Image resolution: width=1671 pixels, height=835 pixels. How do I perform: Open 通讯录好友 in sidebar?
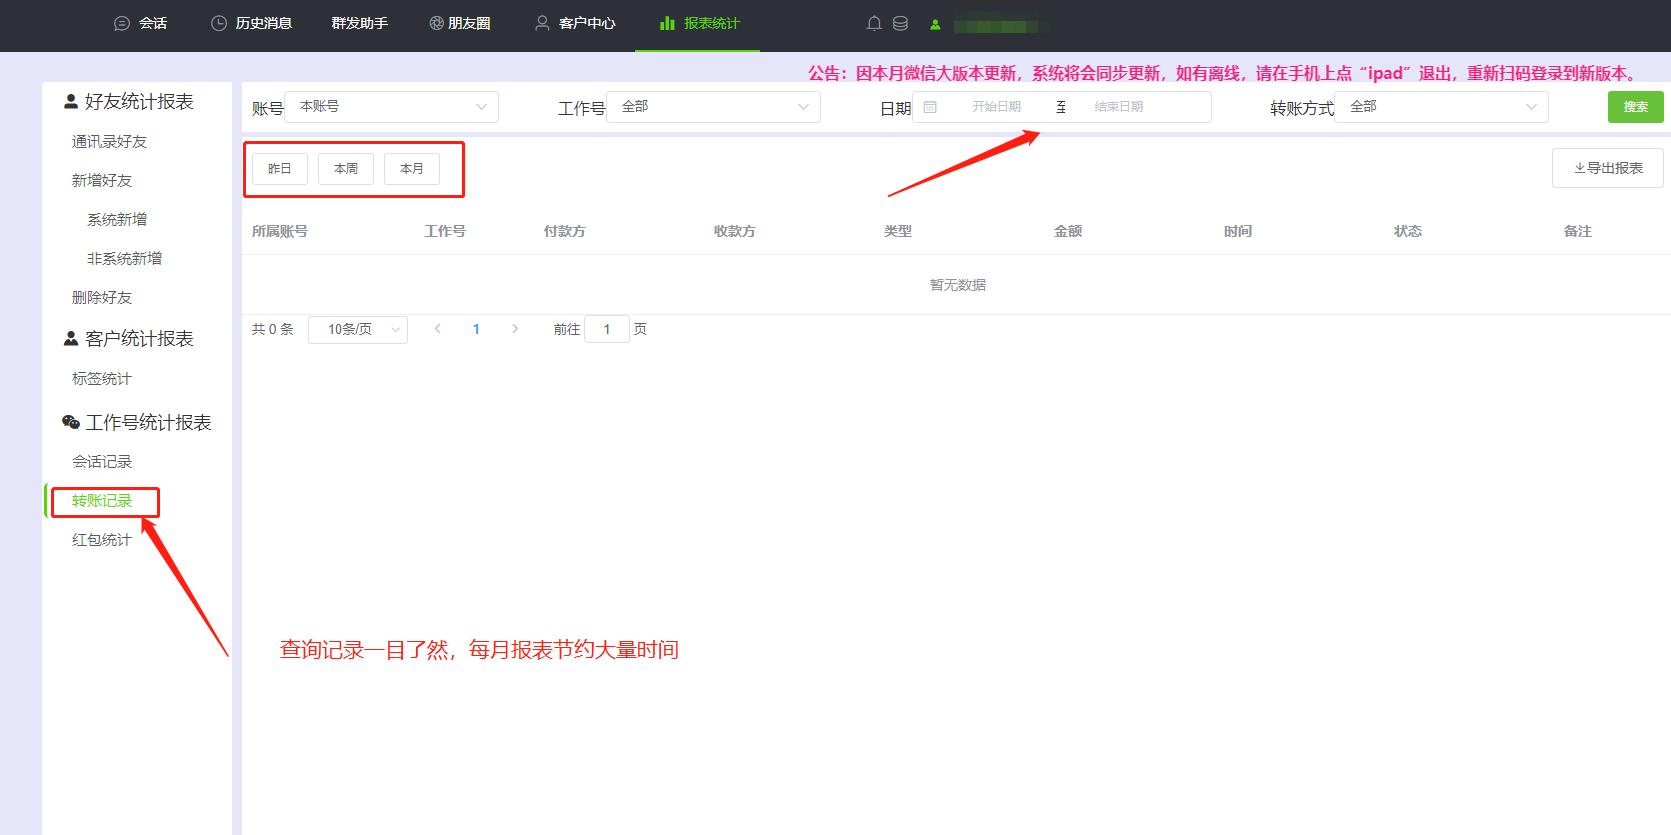coord(109,142)
